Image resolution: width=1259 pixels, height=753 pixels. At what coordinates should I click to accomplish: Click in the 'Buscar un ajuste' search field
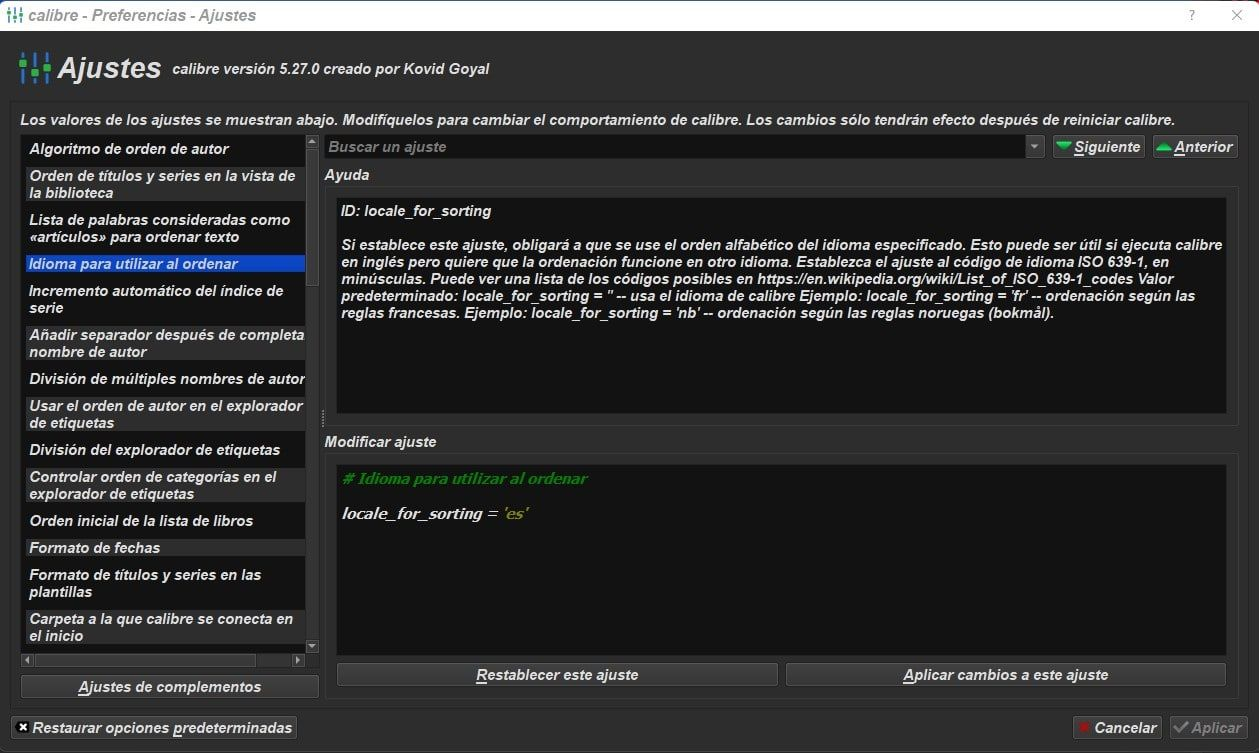pos(675,147)
